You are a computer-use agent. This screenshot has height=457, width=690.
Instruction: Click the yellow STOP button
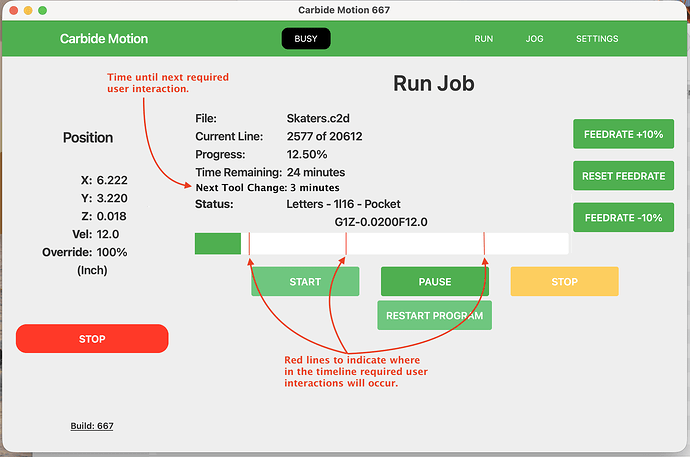click(564, 282)
